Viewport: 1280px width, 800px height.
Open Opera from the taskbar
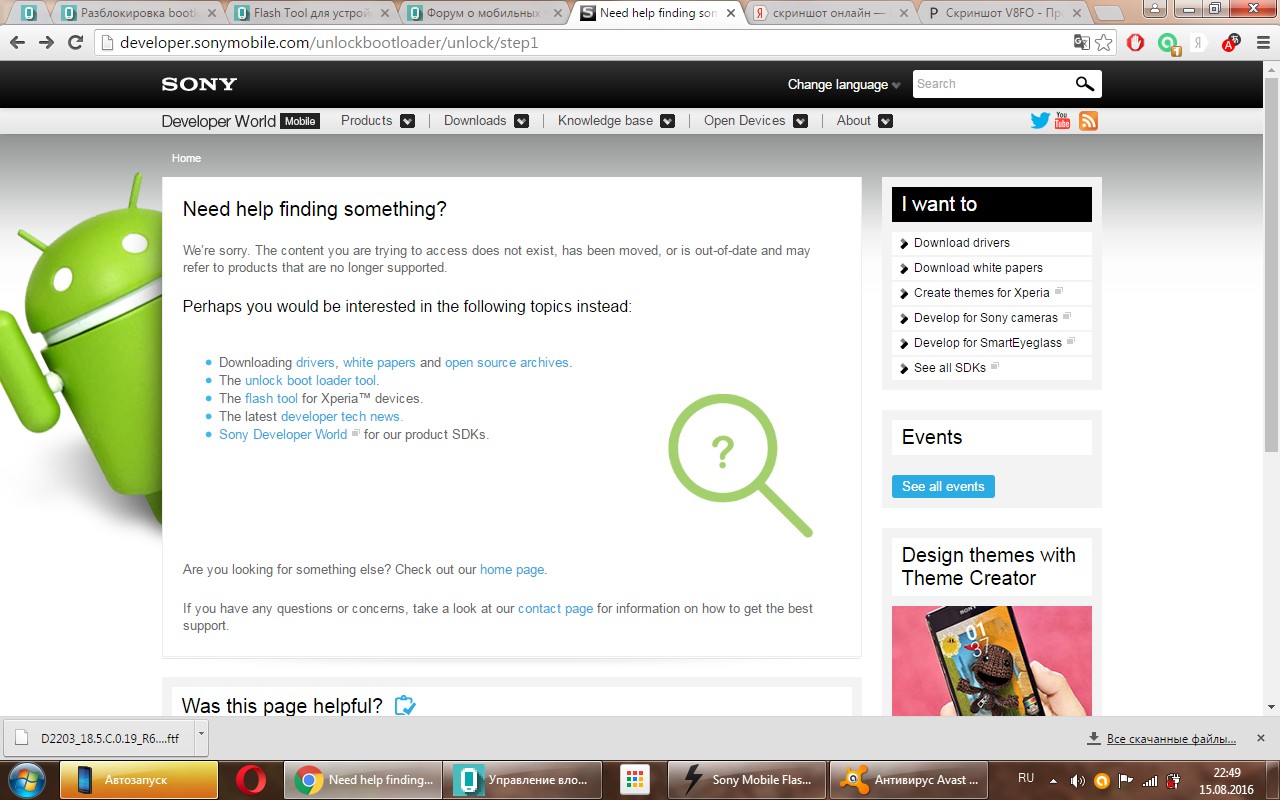(x=251, y=780)
